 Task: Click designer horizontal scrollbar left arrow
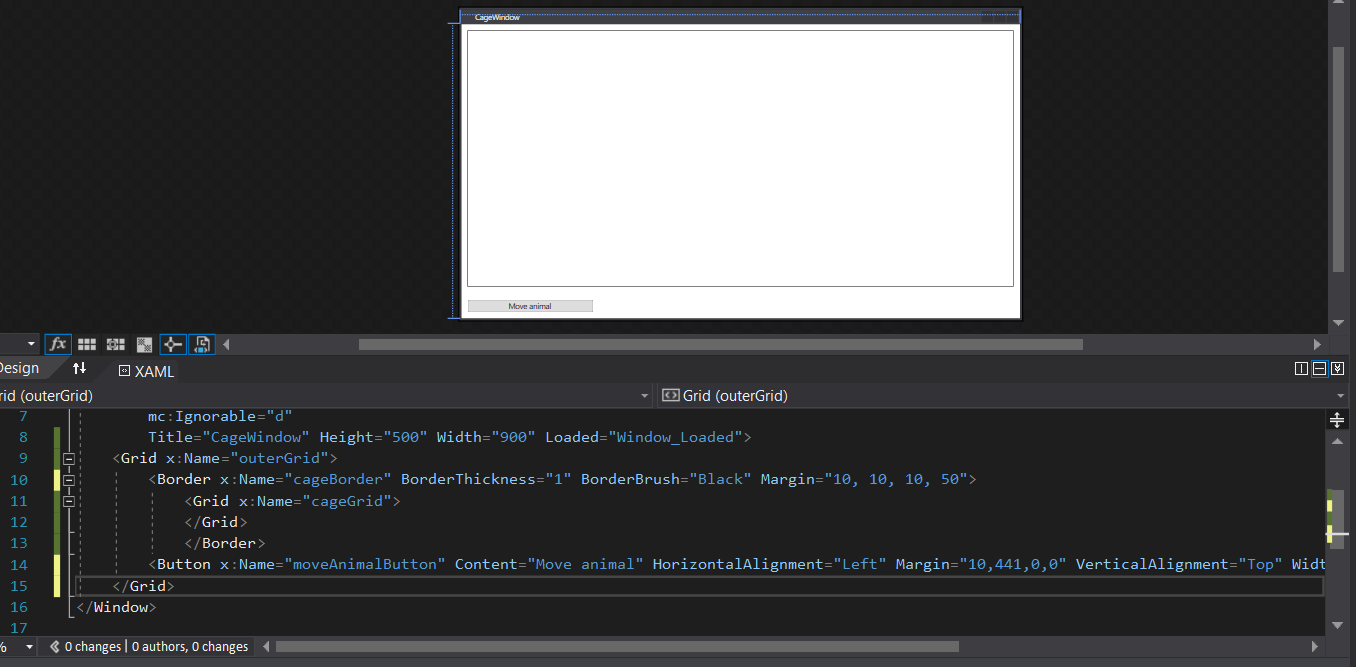tap(226, 345)
